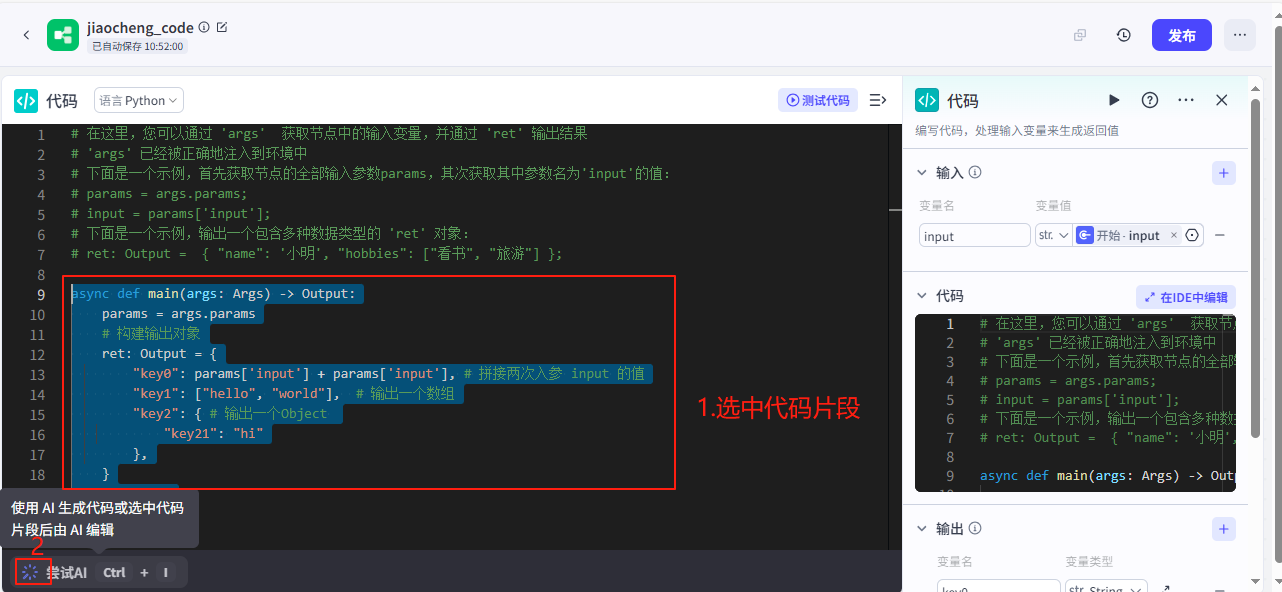Click the # 构建输出对象 comment line
1282x592 pixels.
tap(151, 334)
